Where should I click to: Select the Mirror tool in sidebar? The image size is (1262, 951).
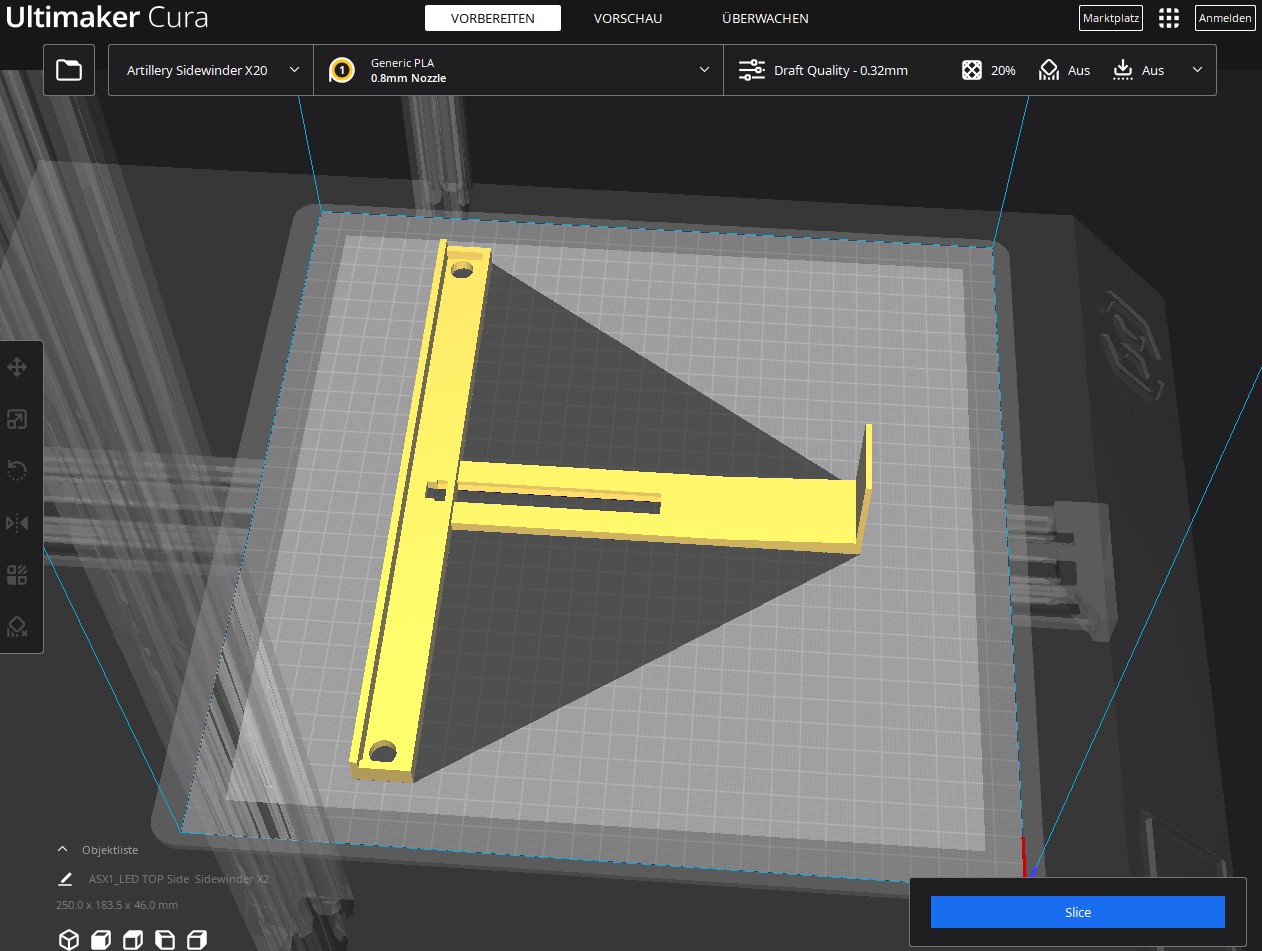[17, 523]
